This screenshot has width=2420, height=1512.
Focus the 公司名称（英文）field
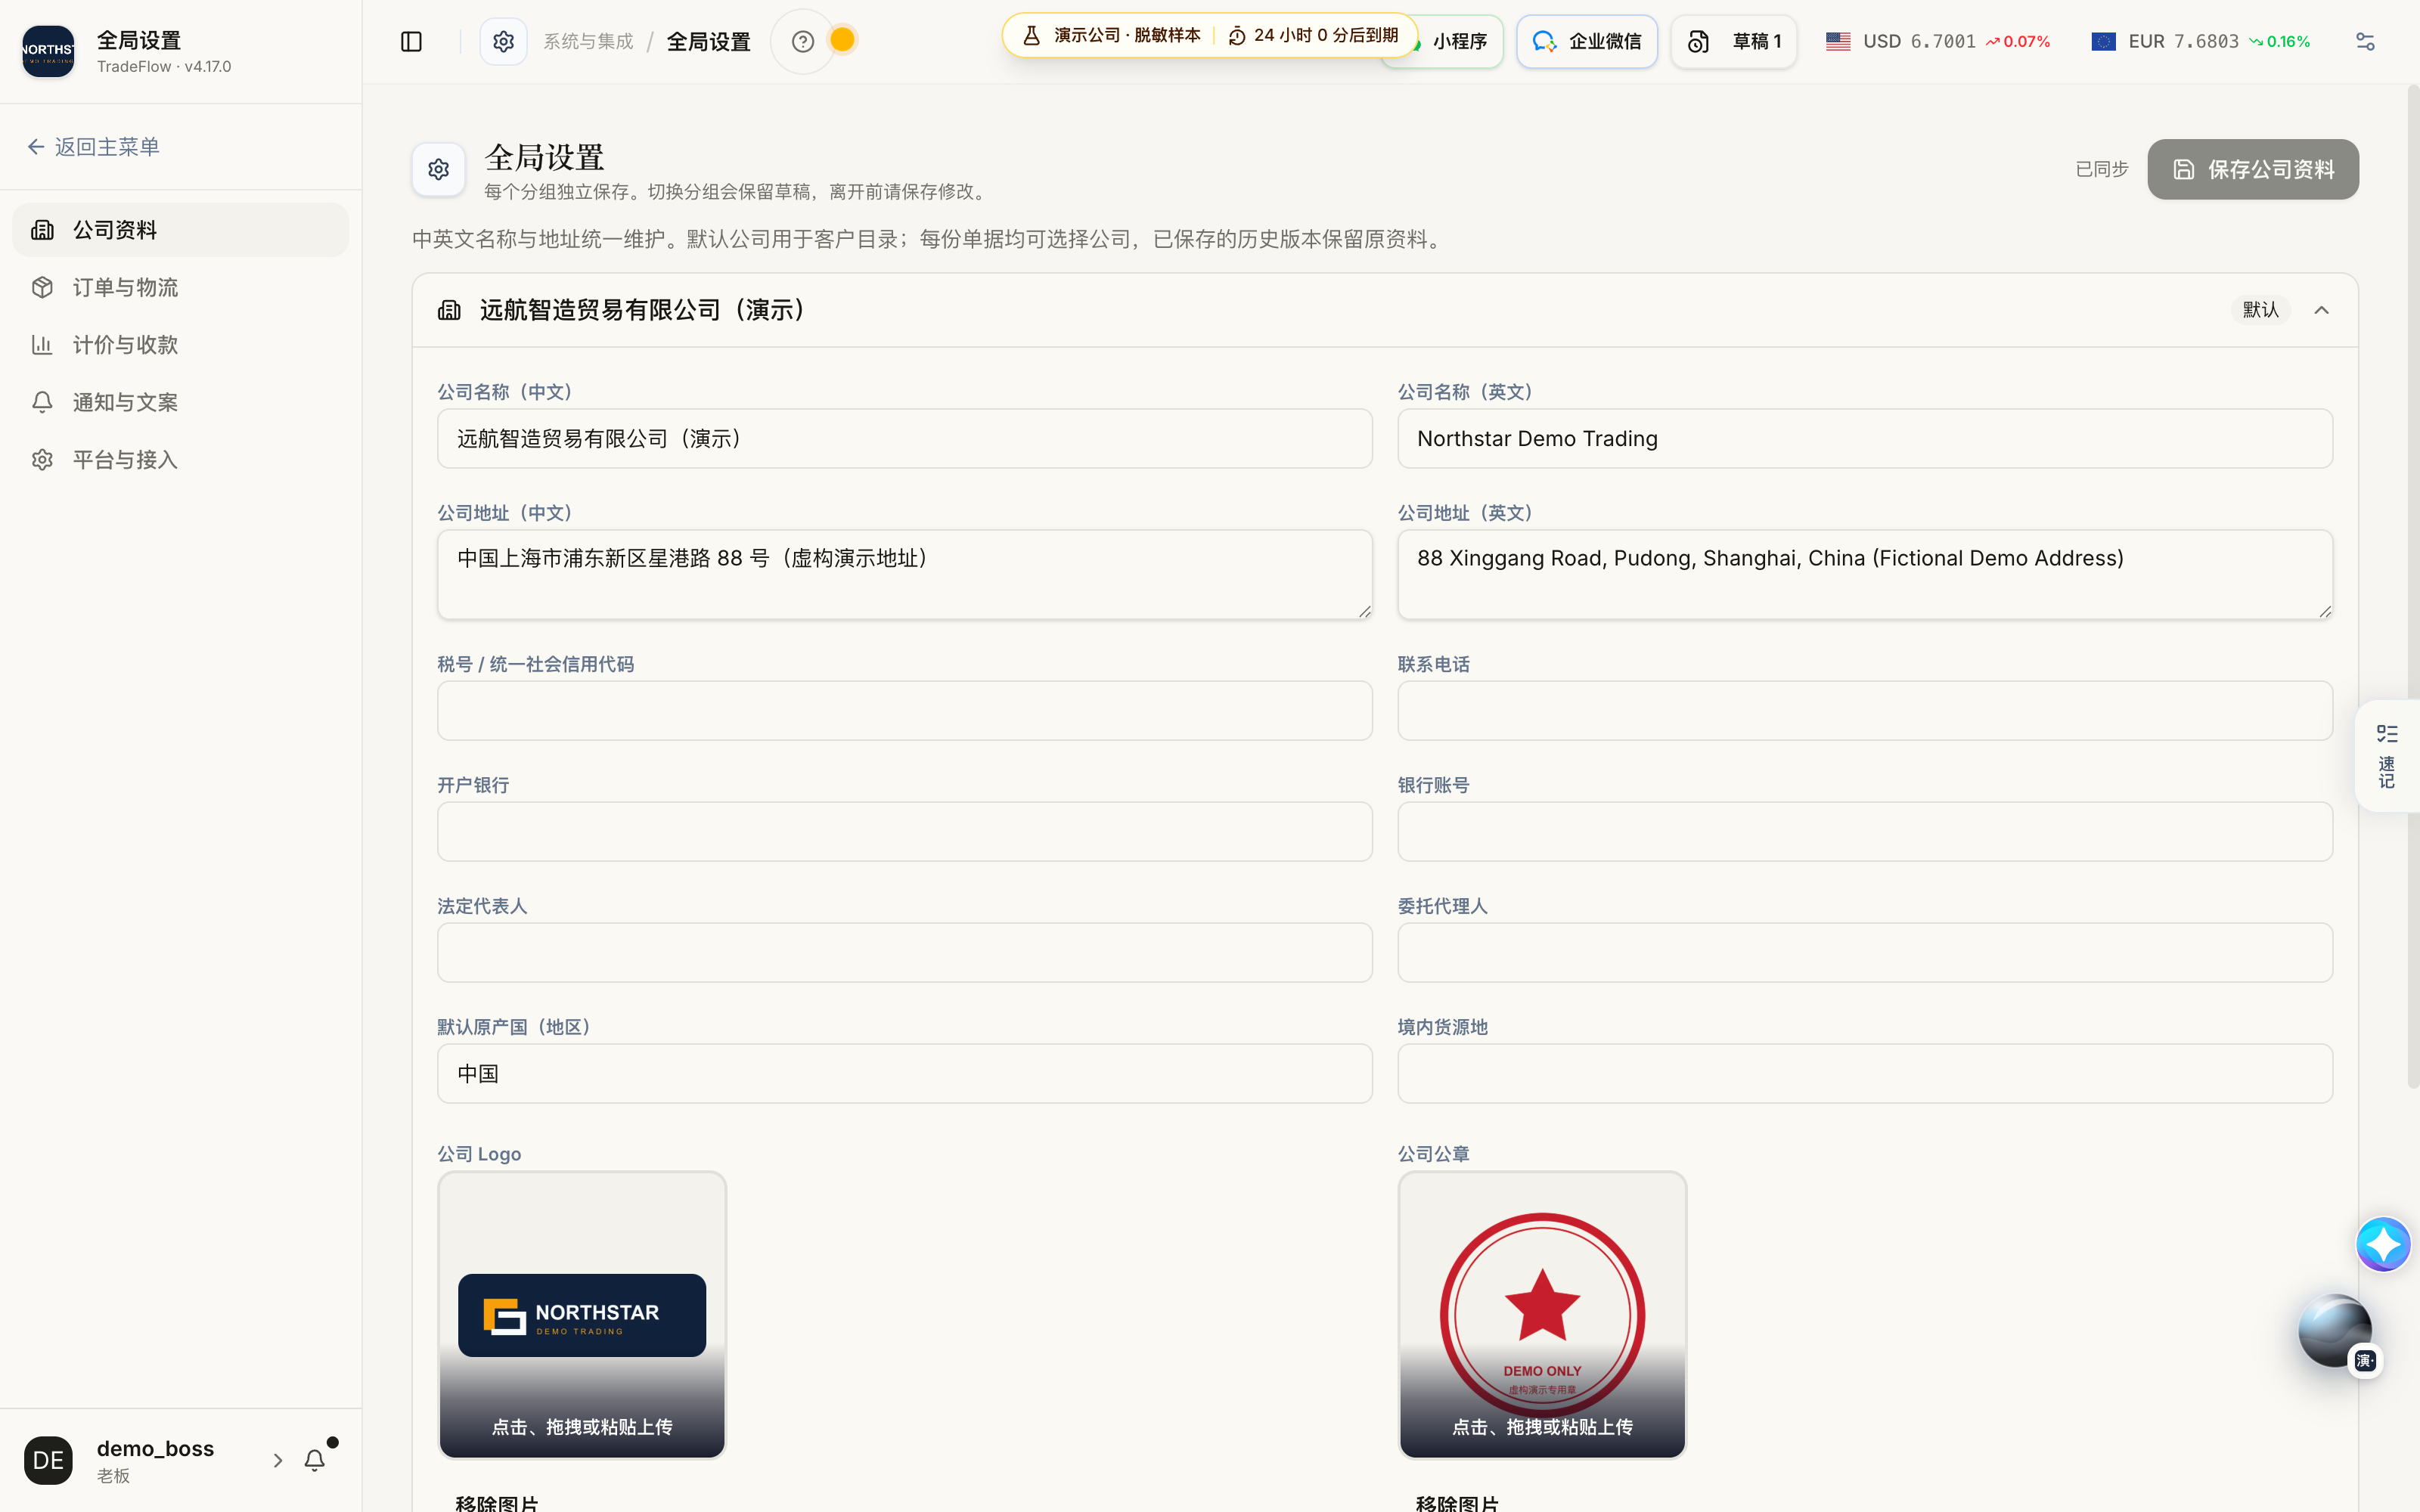click(x=1865, y=438)
